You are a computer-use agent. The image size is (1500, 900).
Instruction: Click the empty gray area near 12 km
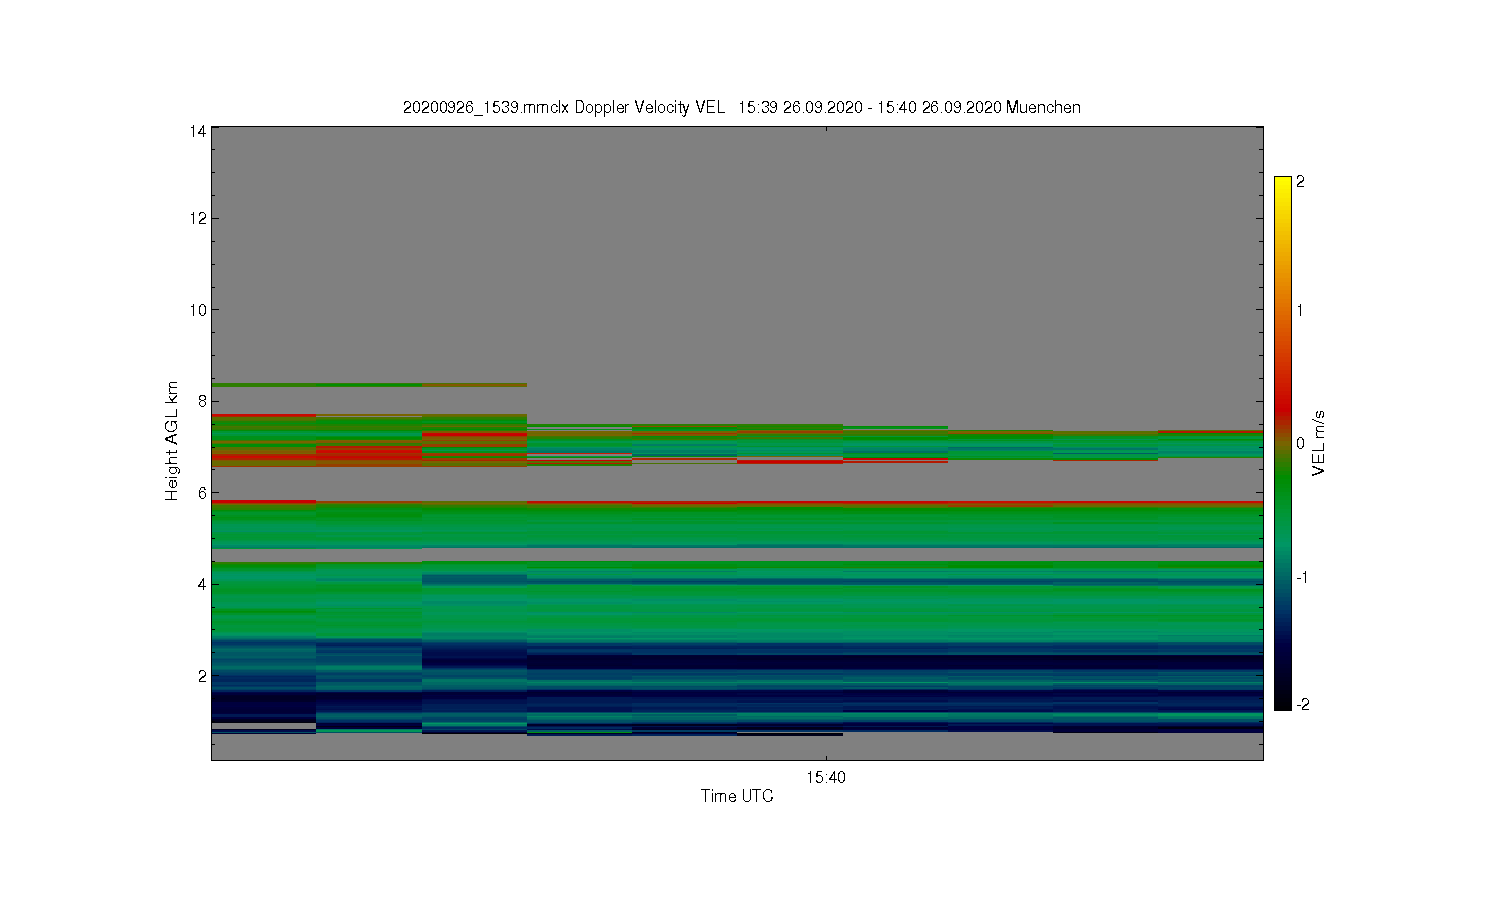pyautogui.click(x=737, y=218)
